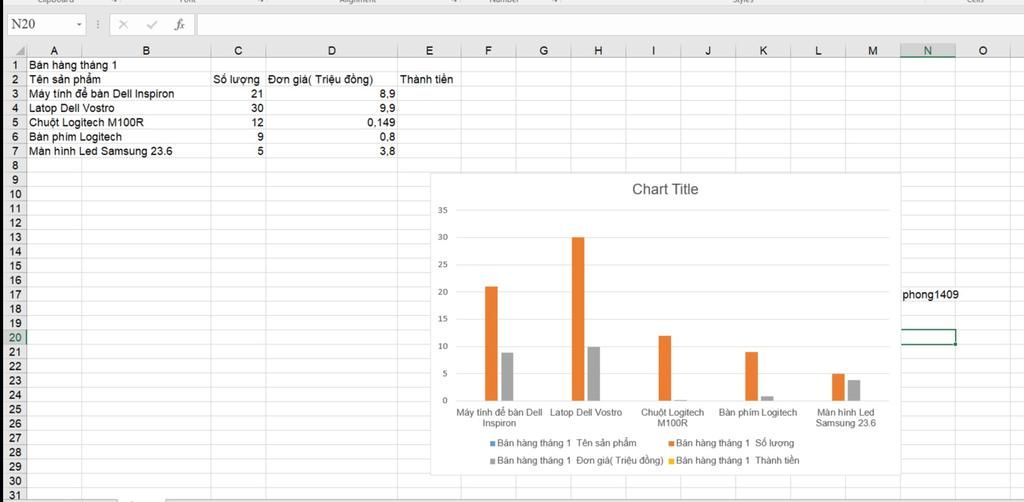Click axis label 'Chuột Logitech M100R' in chart

pyautogui.click(x=673, y=418)
